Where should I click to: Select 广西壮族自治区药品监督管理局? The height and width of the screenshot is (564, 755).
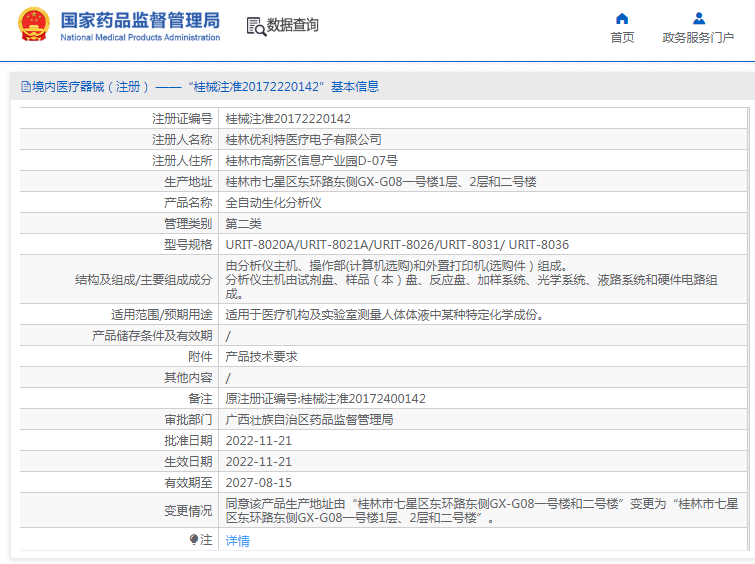pos(309,420)
